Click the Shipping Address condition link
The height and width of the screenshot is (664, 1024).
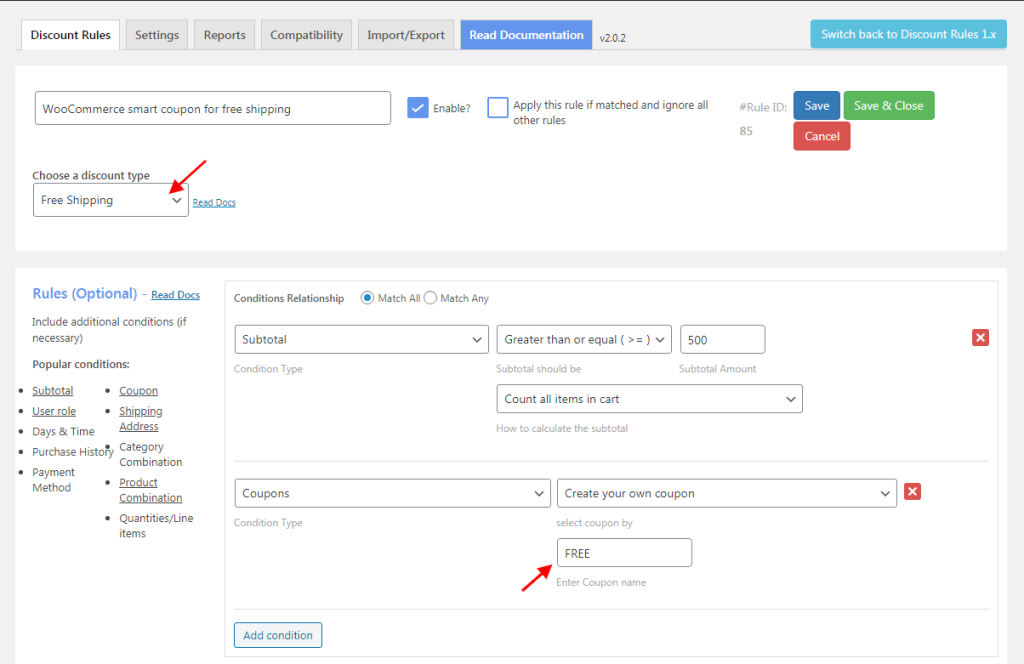(141, 419)
